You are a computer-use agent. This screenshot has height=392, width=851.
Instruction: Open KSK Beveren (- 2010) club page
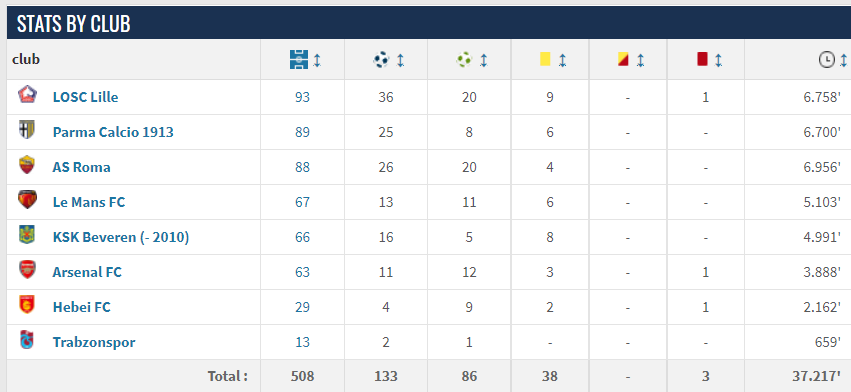click(120, 237)
